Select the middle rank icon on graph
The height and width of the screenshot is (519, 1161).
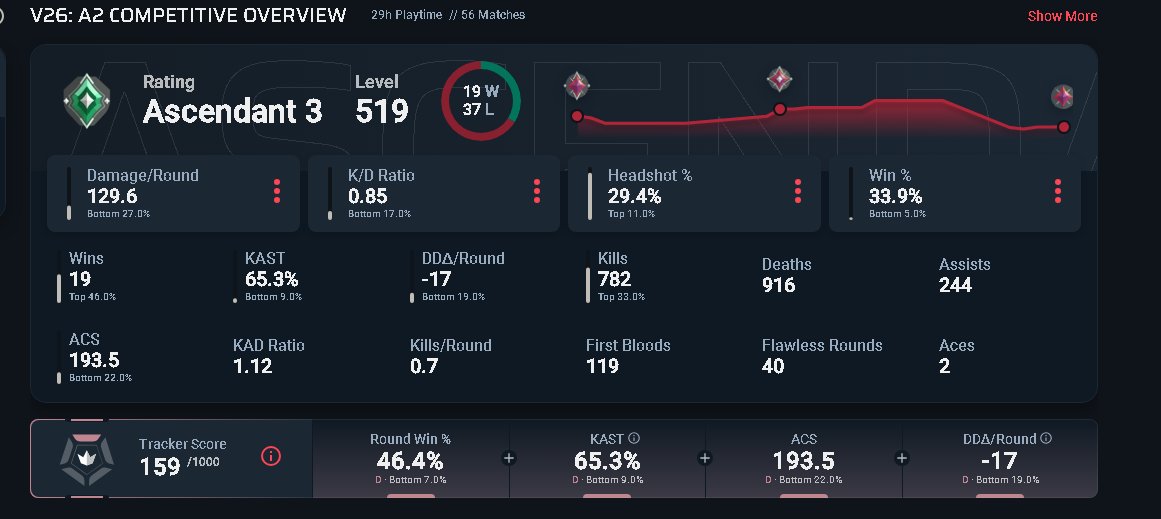coord(779,78)
